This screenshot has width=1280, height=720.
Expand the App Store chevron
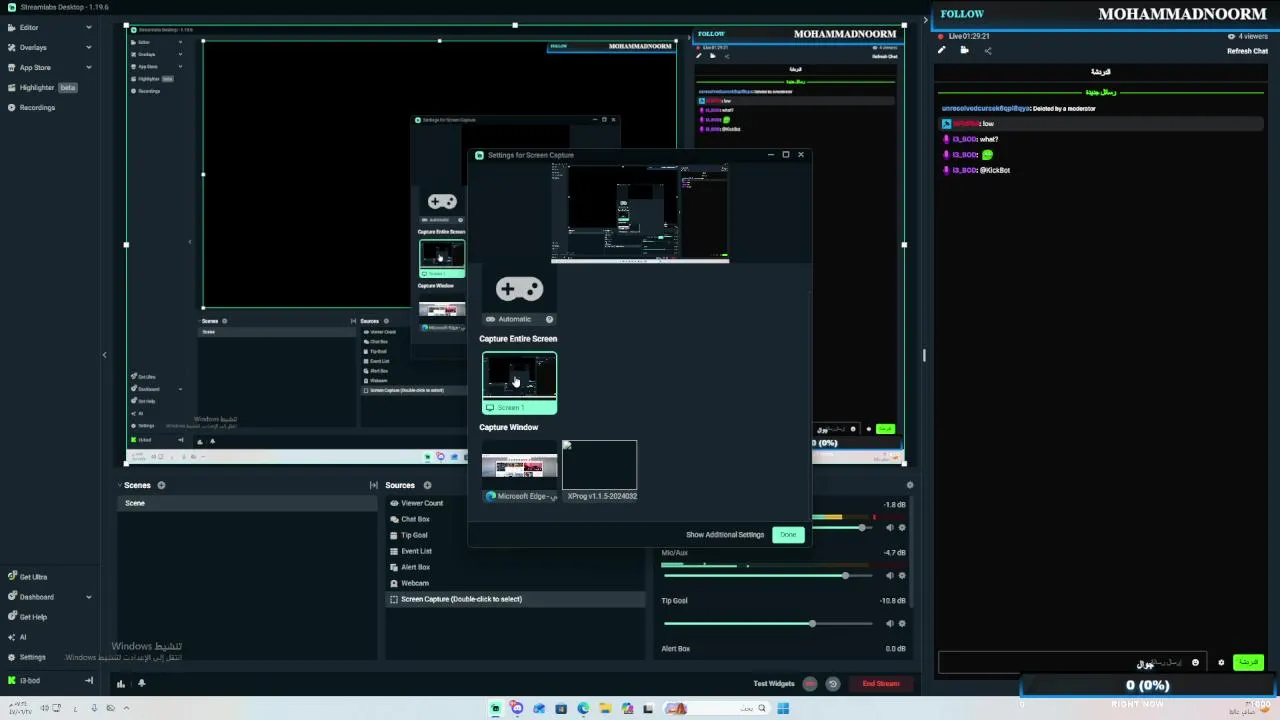coord(88,67)
